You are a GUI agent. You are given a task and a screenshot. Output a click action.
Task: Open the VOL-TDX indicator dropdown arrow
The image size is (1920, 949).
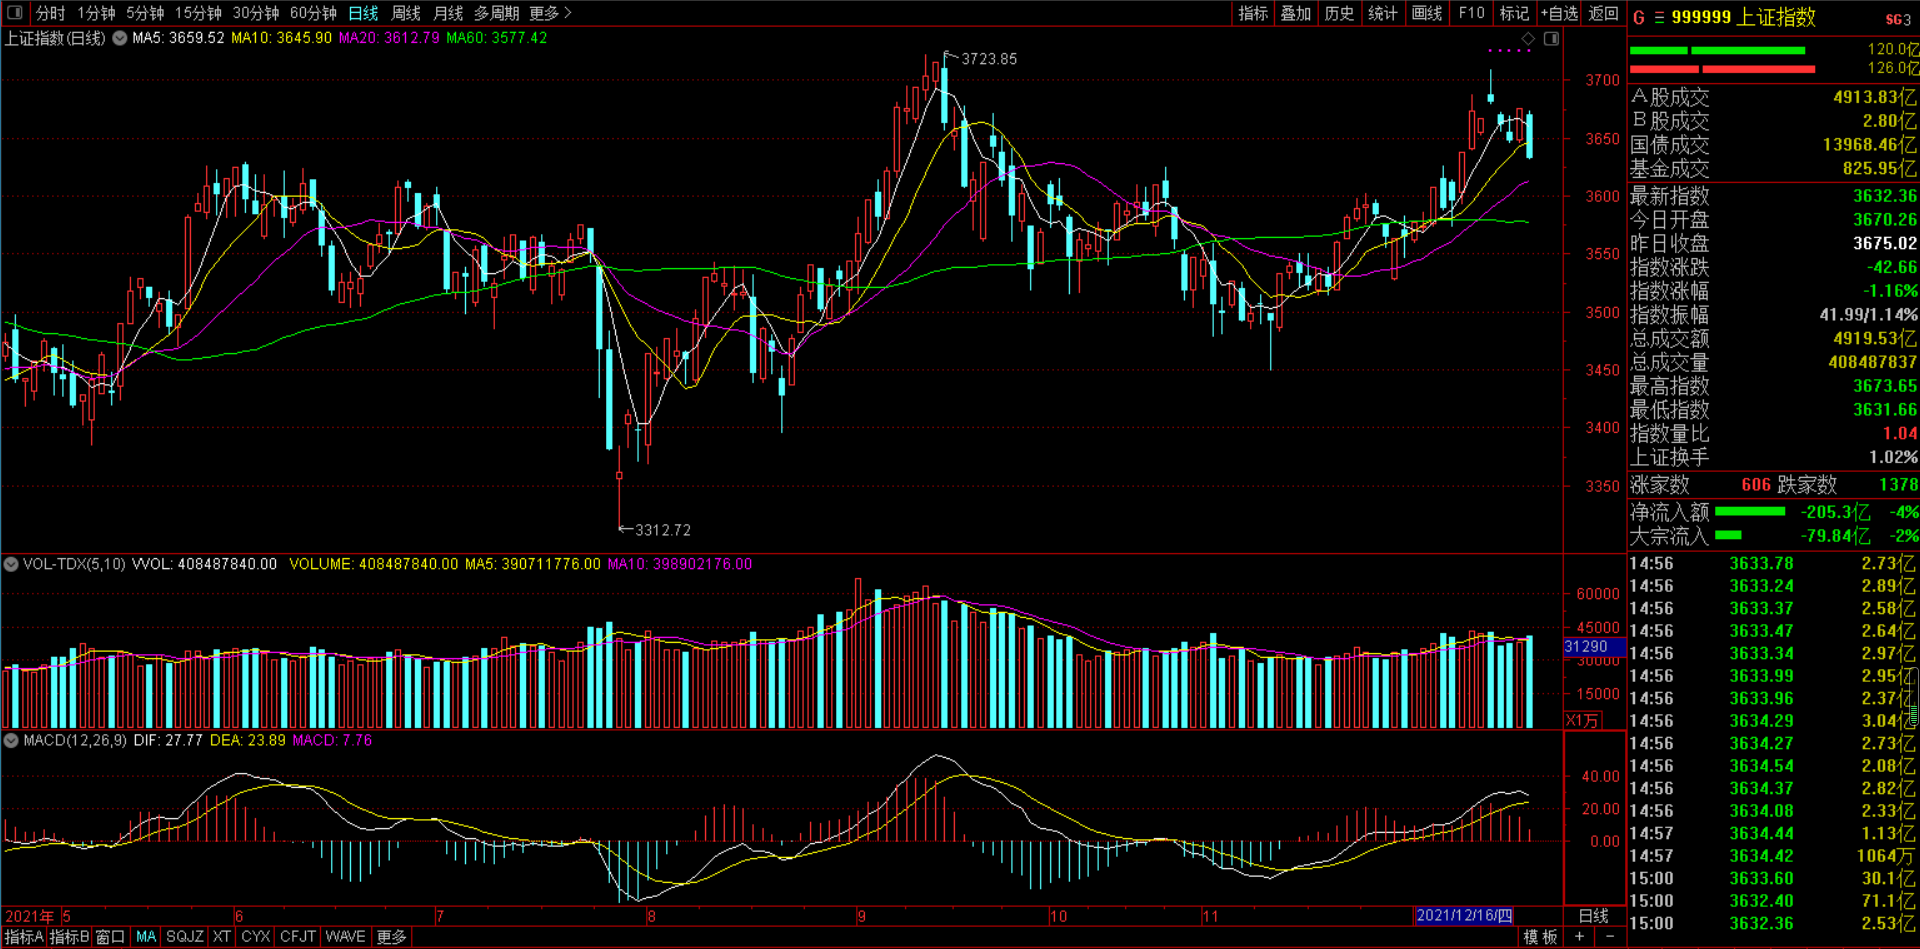[x=11, y=565]
